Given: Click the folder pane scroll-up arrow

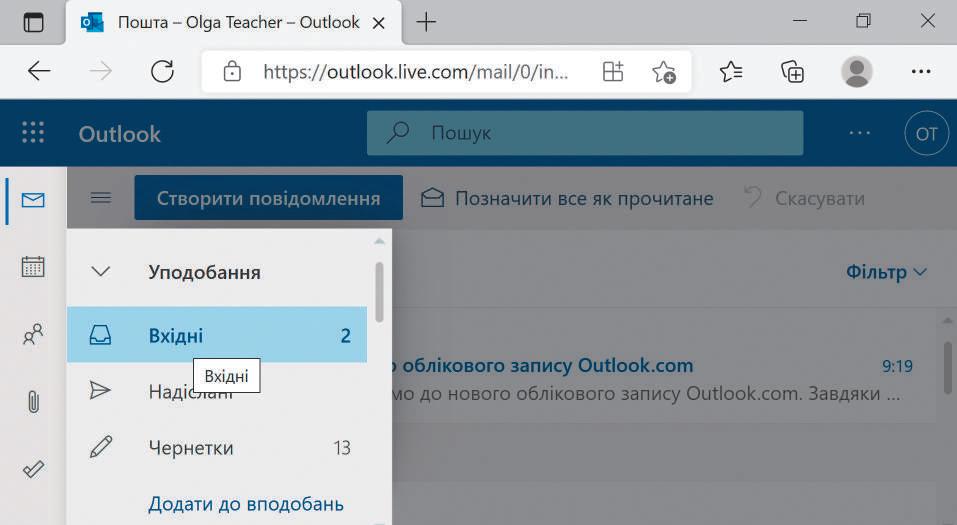Looking at the screenshot, I should pyautogui.click(x=379, y=242).
